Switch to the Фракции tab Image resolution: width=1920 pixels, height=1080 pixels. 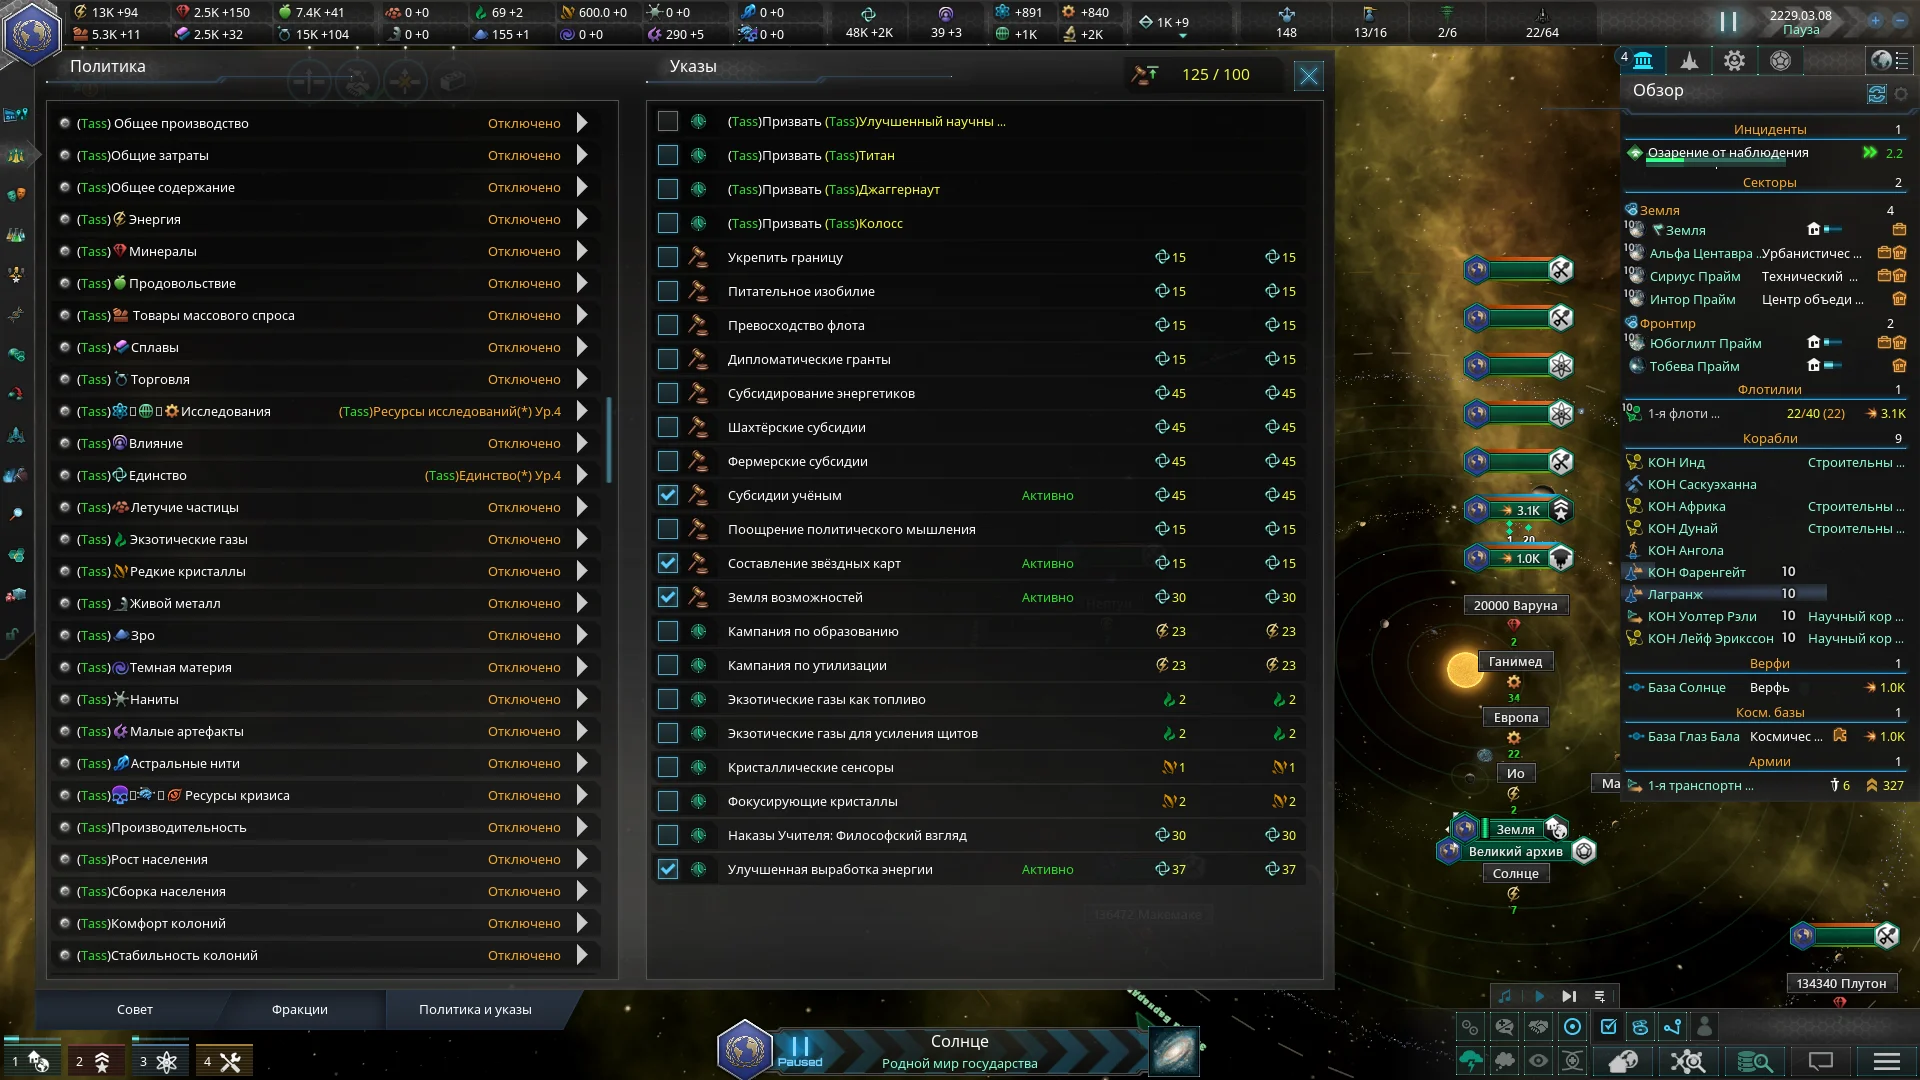(299, 1009)
